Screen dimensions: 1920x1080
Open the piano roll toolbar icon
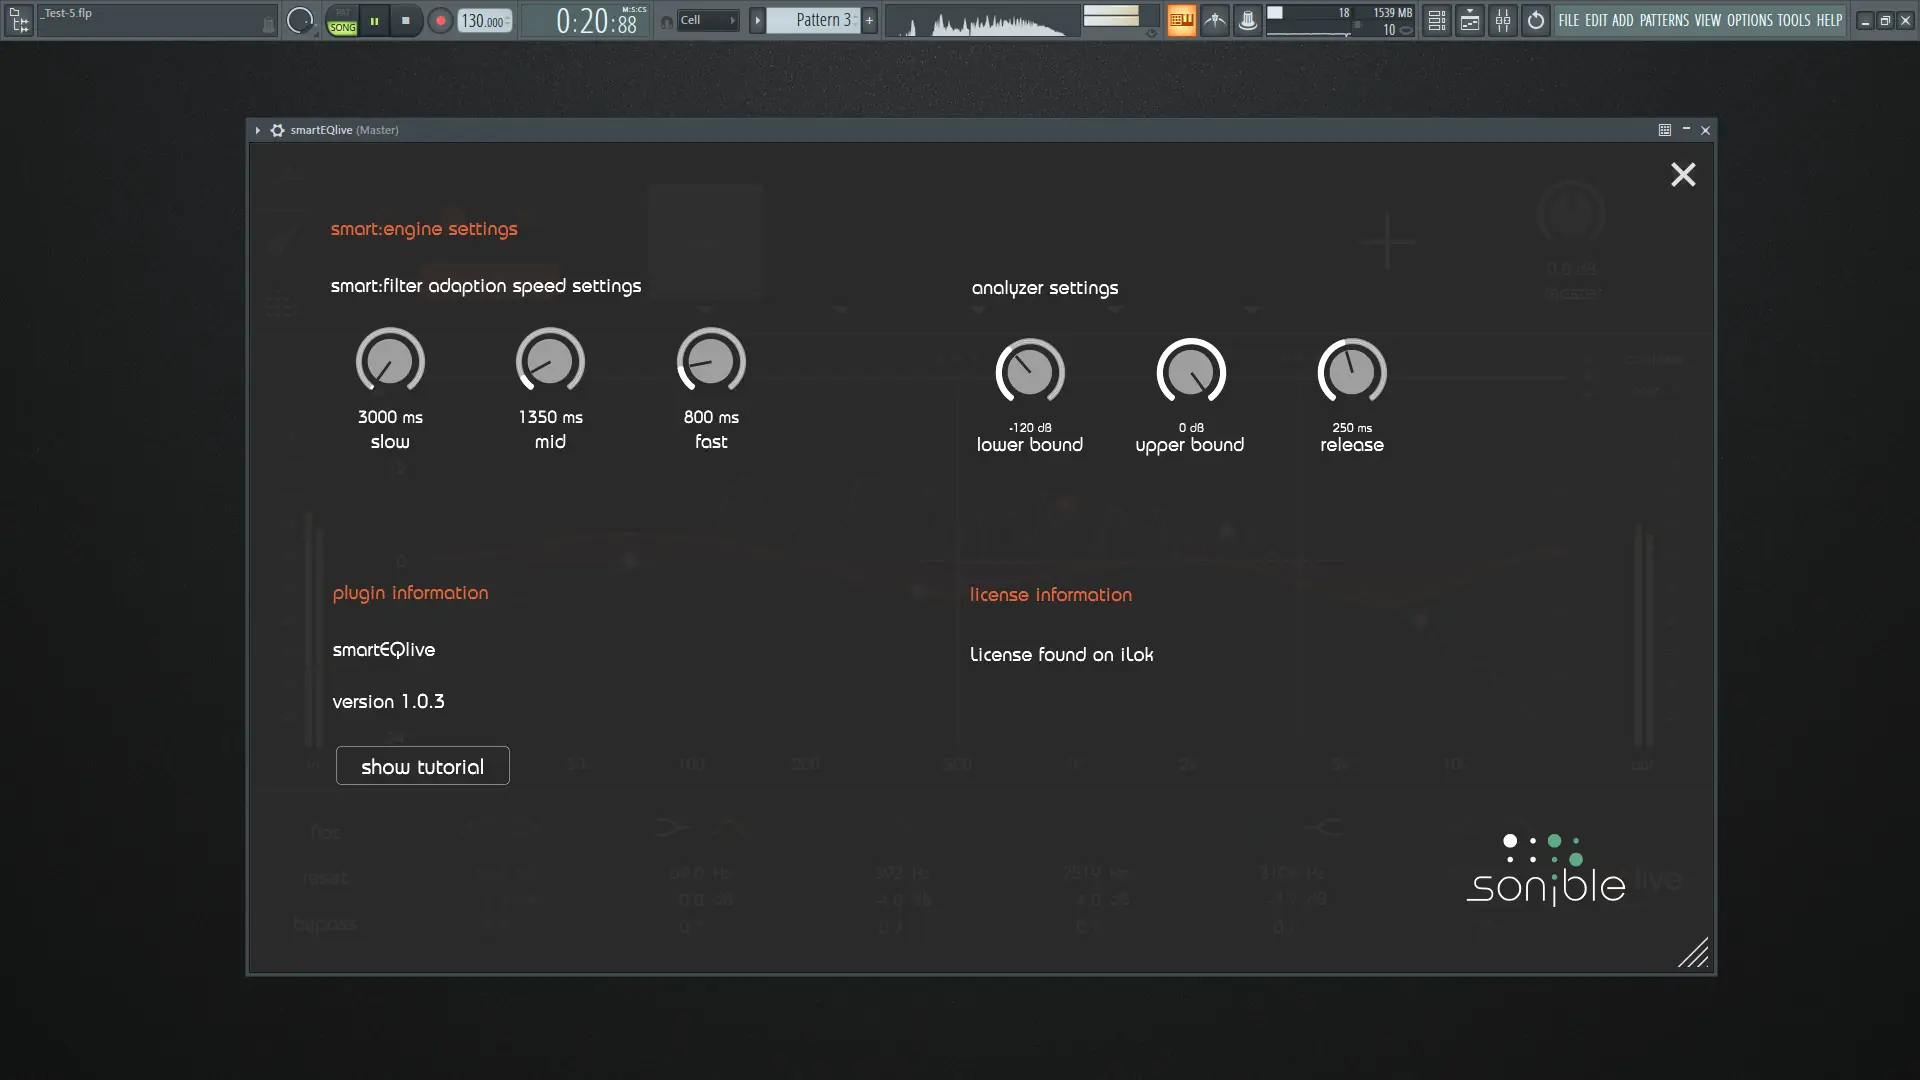click(x=1470, y=20)
